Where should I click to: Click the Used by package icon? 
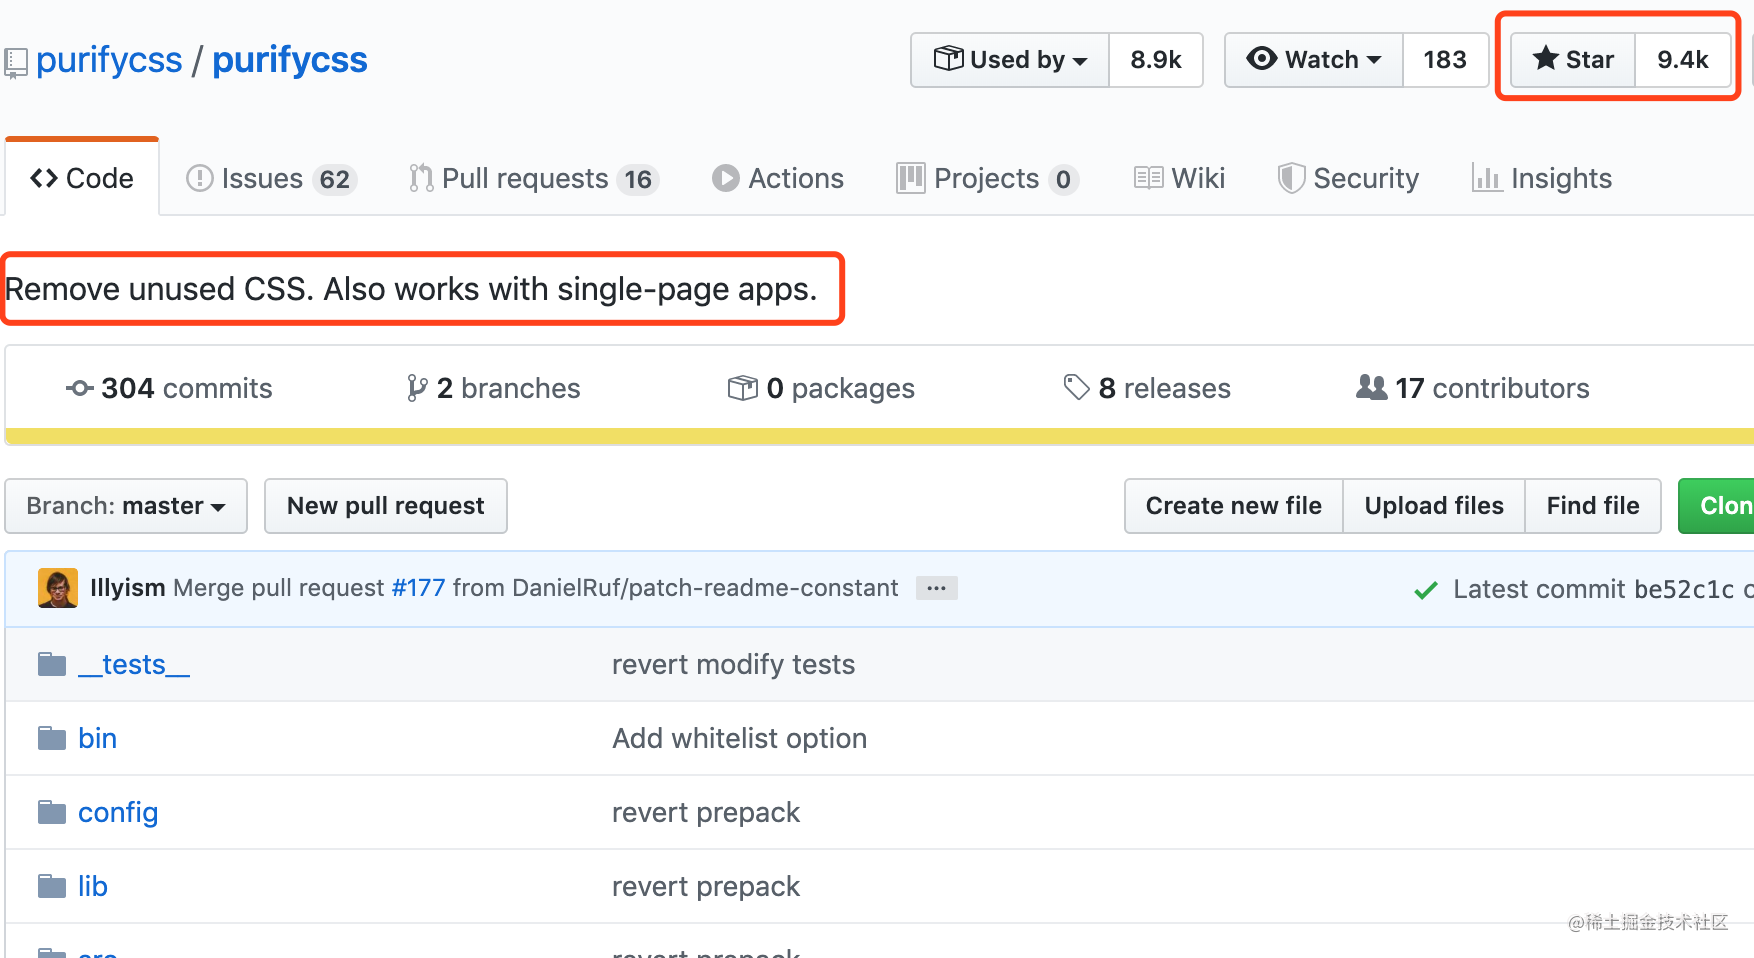[948, 58]
